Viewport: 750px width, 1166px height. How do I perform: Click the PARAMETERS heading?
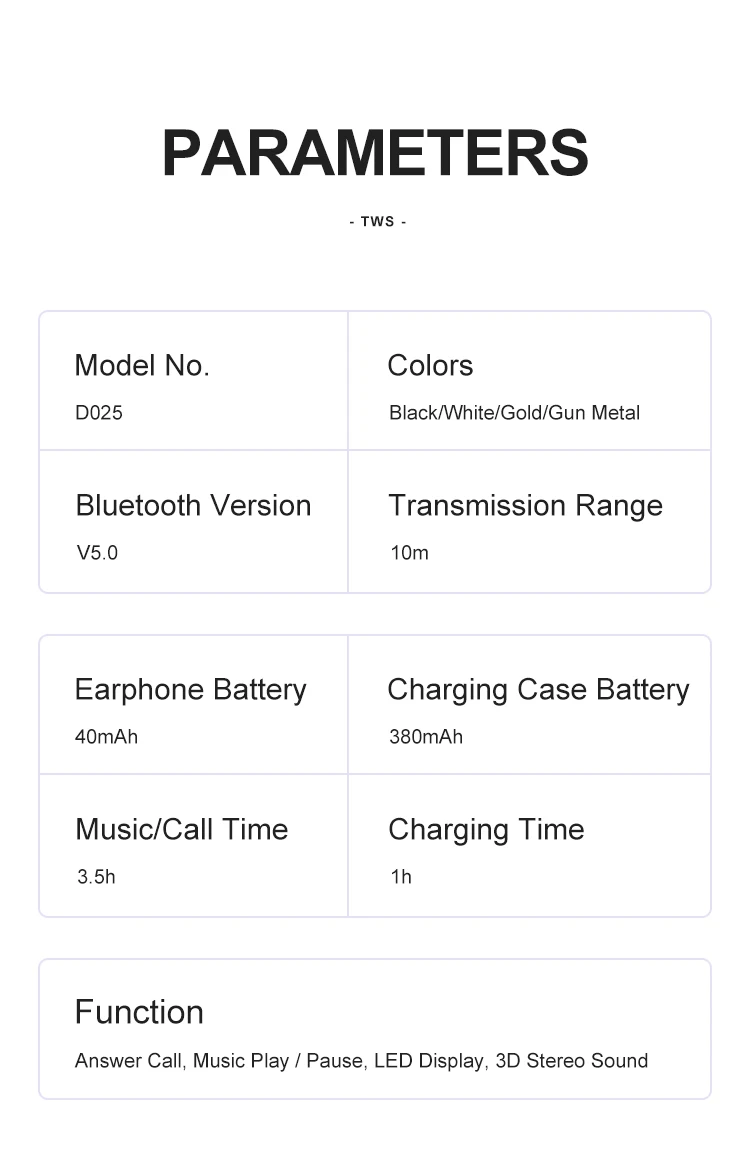point(375,153)
